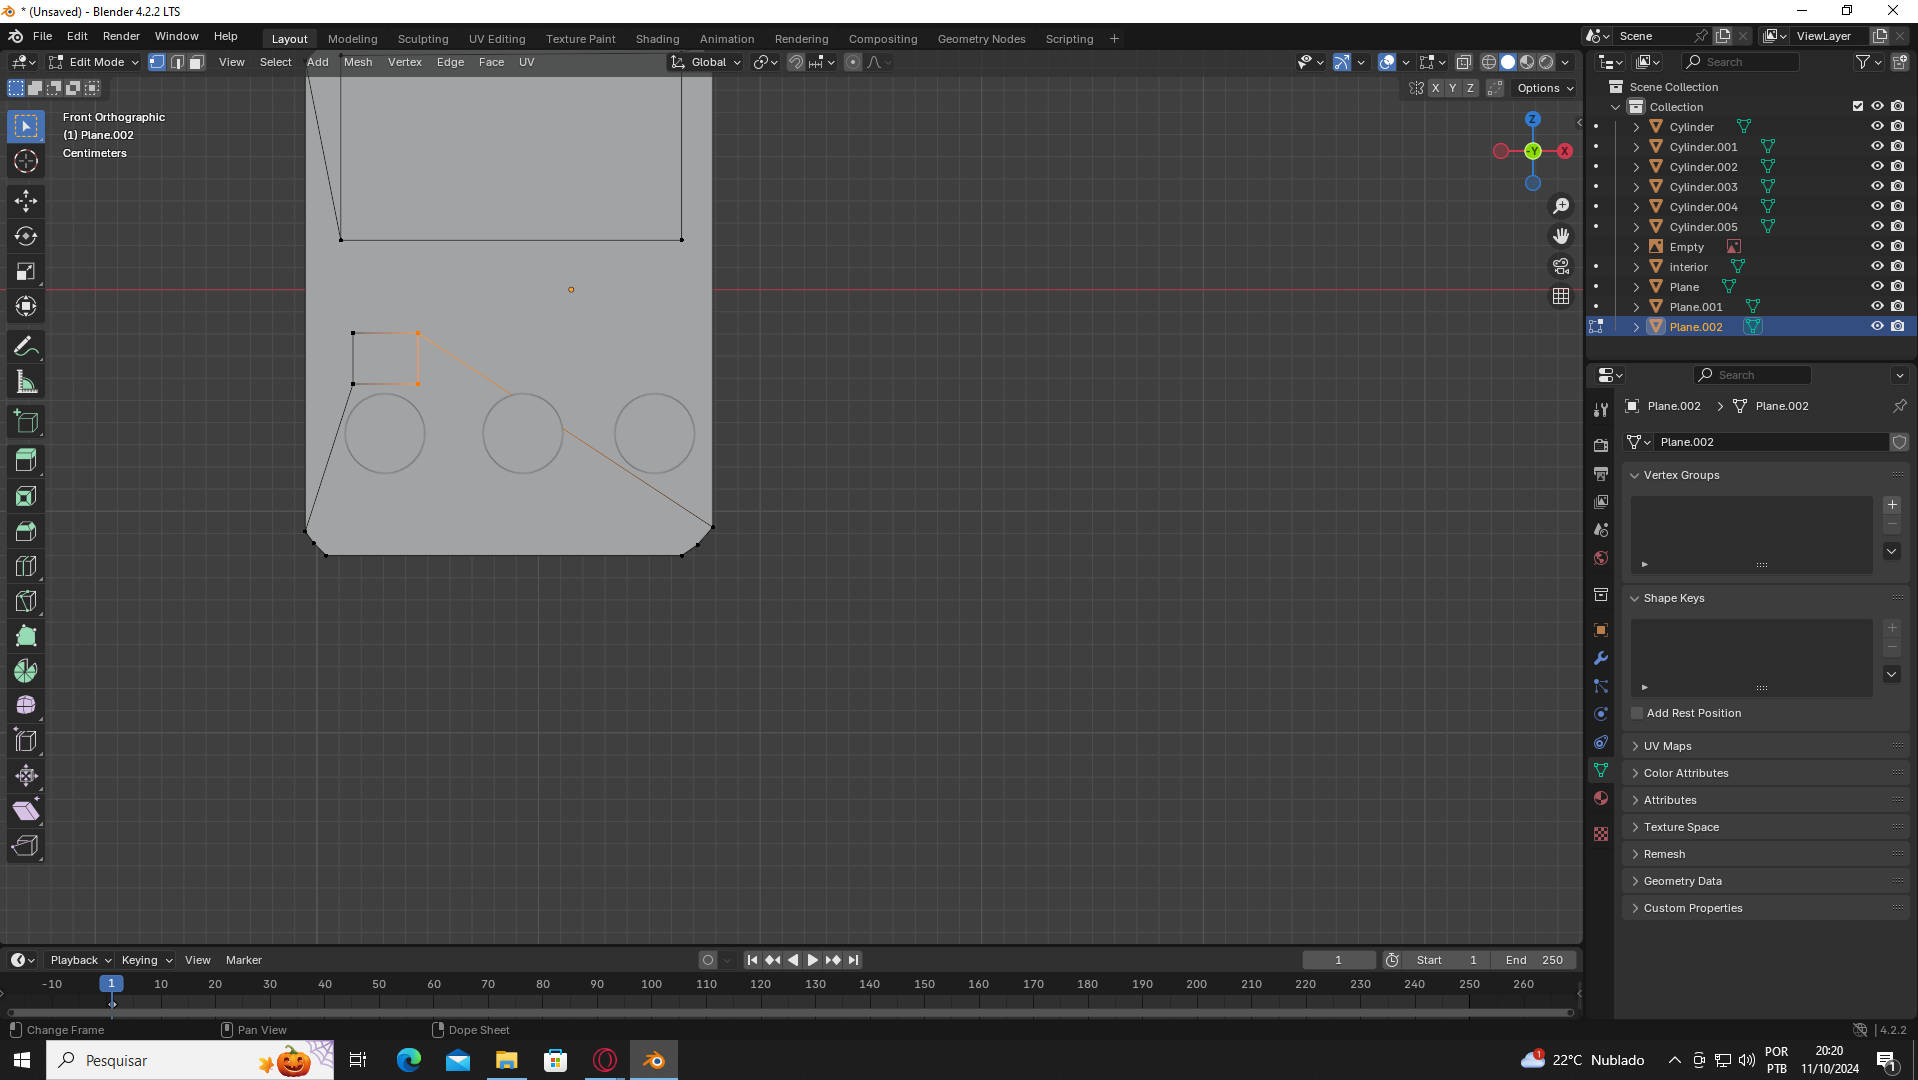
Task: Activate the Move tool
Action: (26, 201)
